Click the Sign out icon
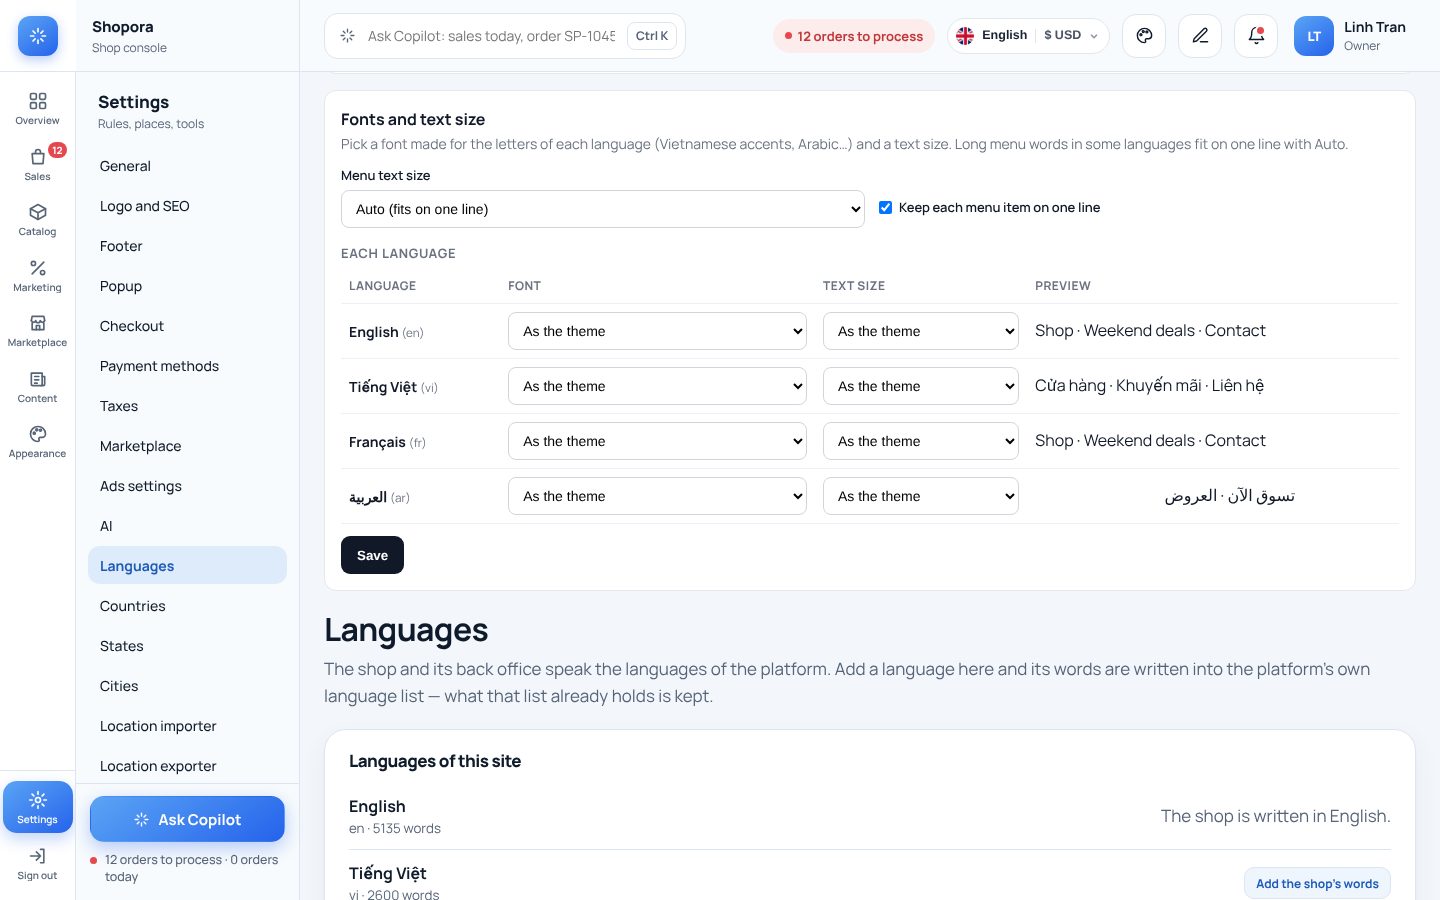 click(38, 856)
